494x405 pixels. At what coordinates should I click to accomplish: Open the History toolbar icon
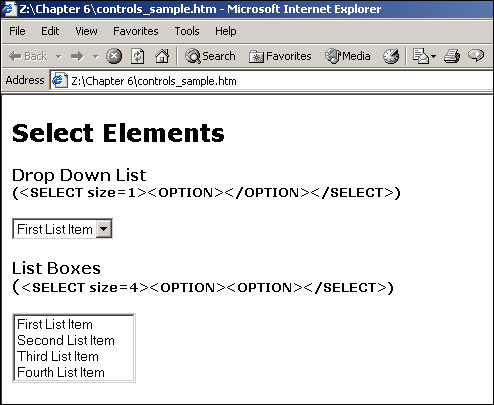(391, 56)
